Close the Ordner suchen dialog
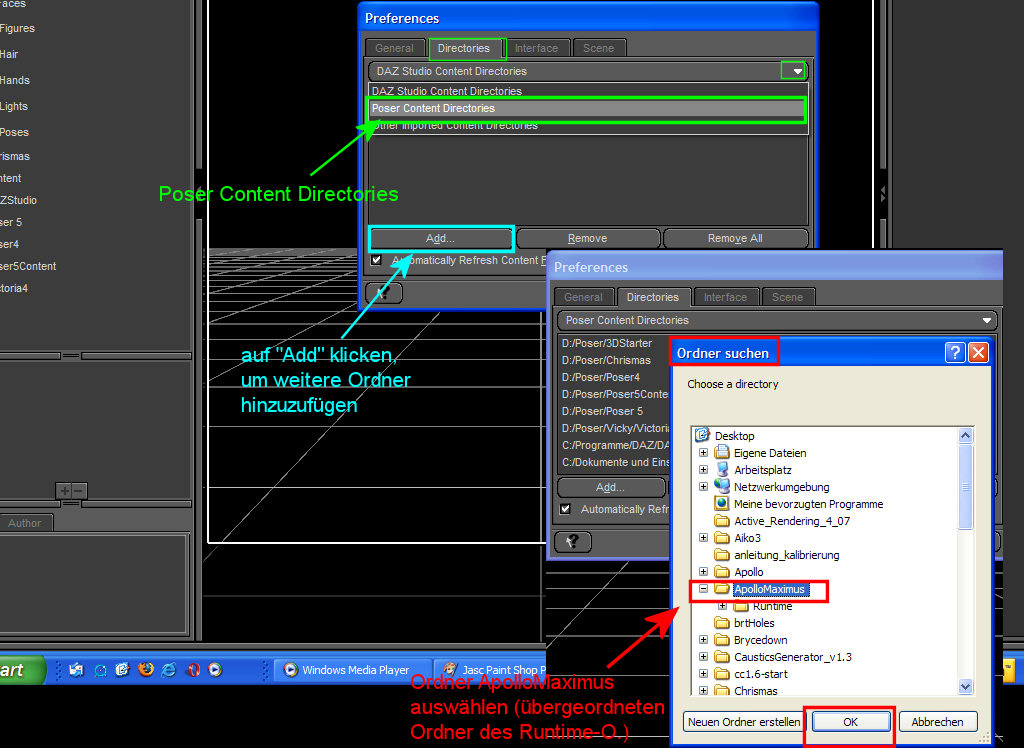 coord(978,353)
